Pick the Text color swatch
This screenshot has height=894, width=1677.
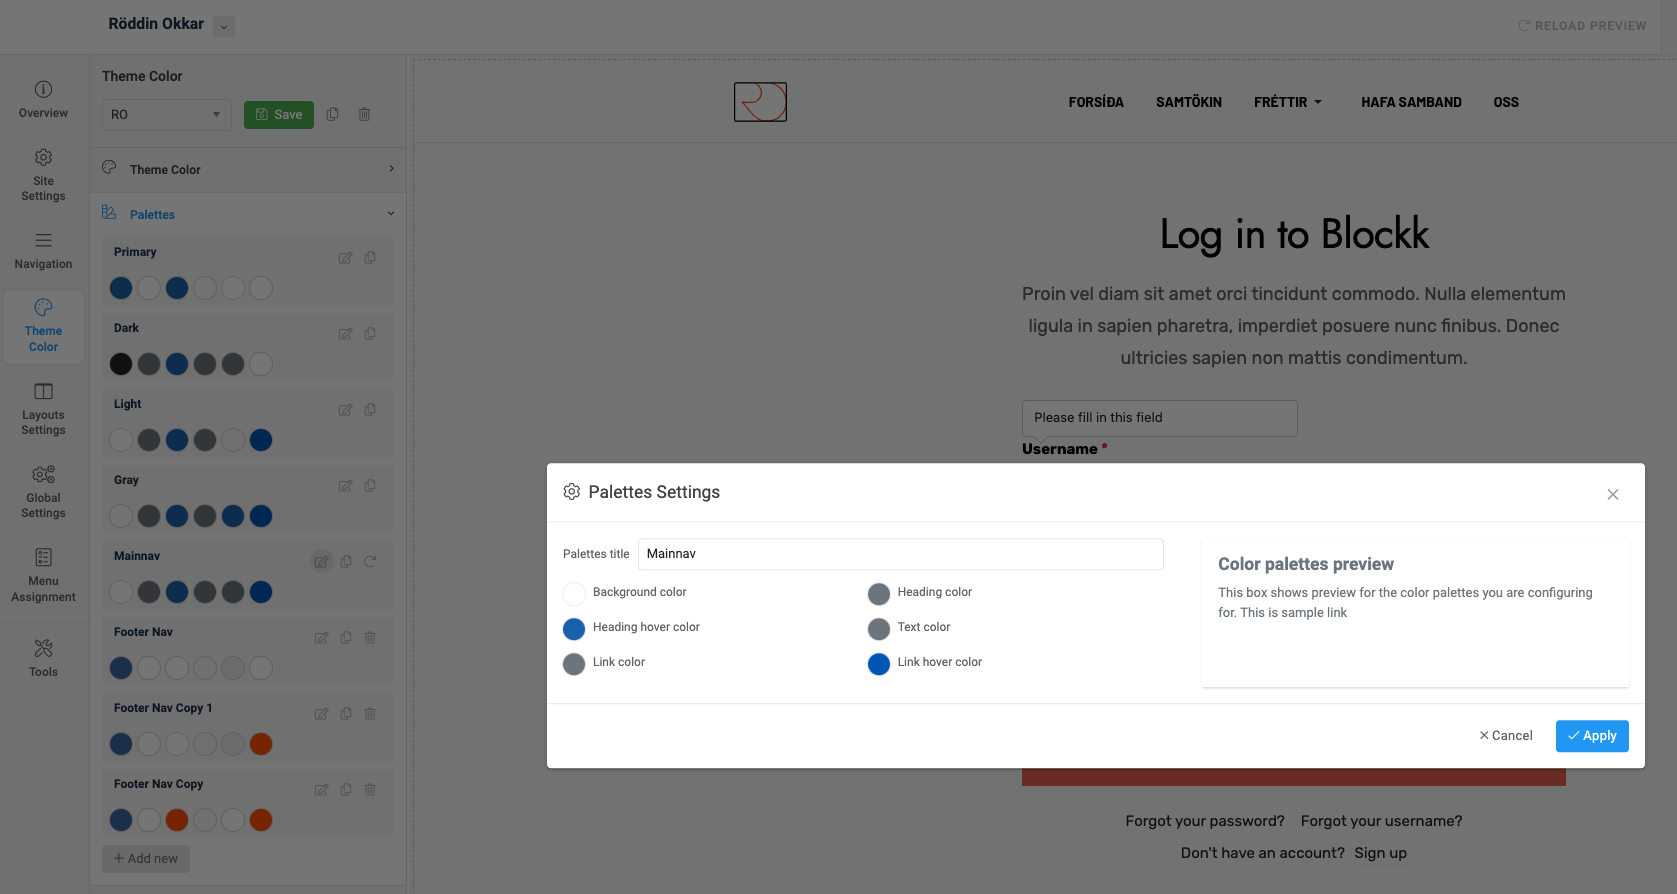pyautogui.click(x=879, y=629)
